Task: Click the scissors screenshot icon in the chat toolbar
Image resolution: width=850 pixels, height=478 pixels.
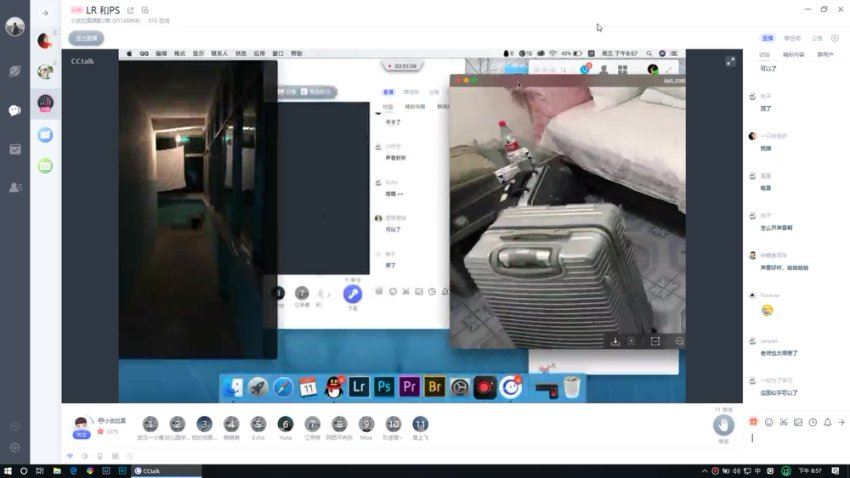Action: click(x=783, y=422)
